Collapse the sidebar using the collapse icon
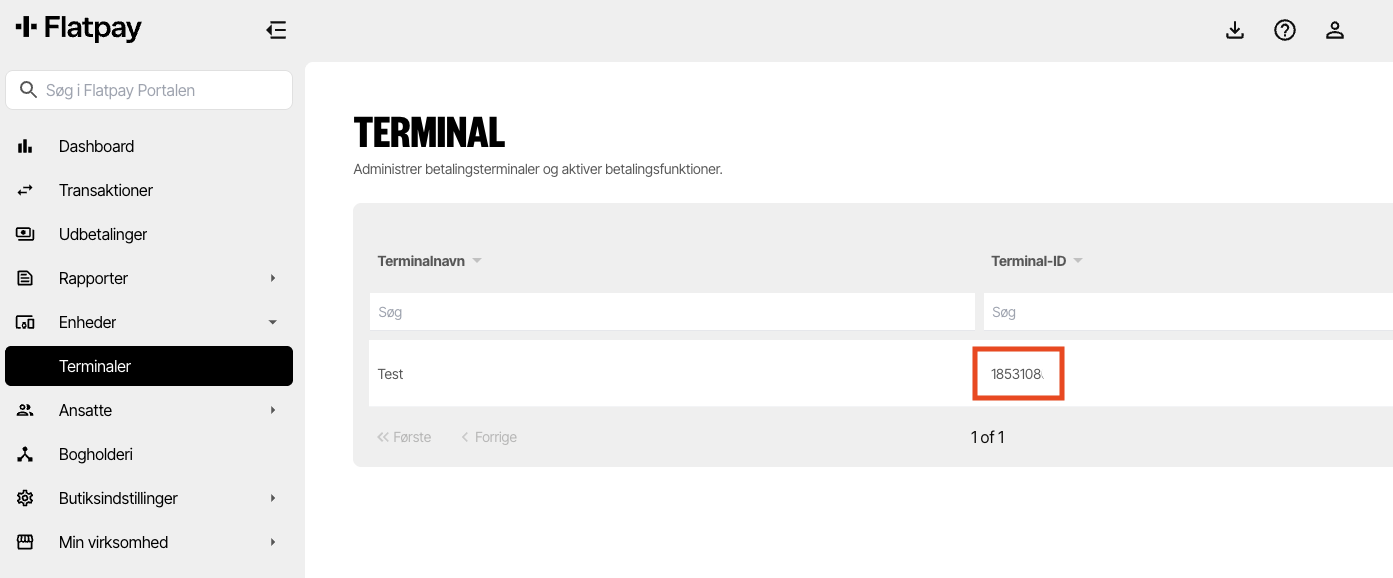Viewport: 1393px width, 578px height. click(x=276, y=30)
